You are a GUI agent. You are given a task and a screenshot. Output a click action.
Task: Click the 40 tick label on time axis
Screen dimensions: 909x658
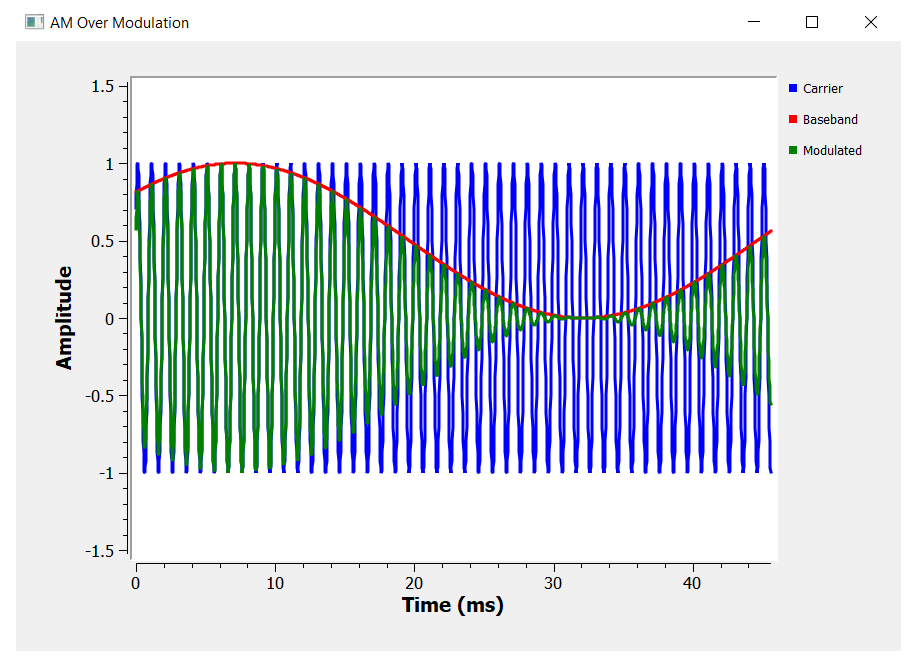[x=692, y=580]
